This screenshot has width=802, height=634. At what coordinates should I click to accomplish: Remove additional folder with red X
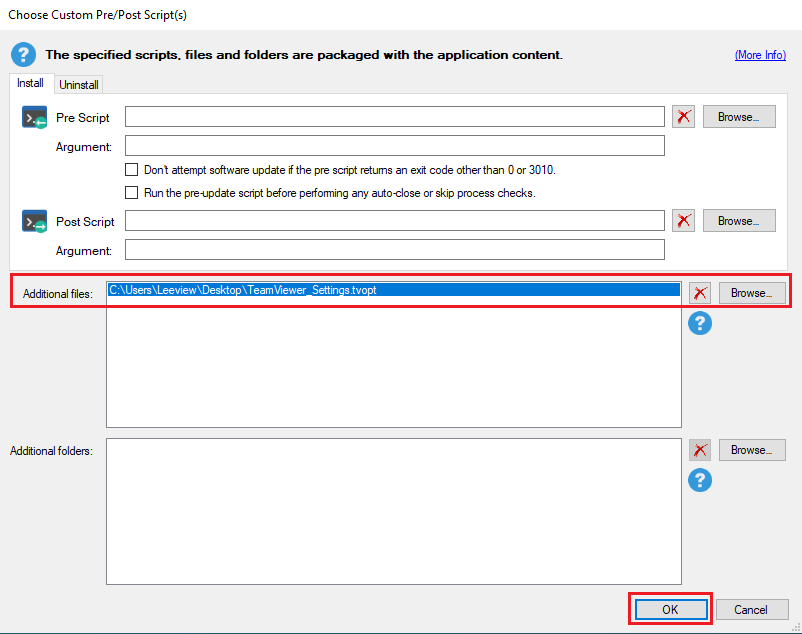pos(700,450)
